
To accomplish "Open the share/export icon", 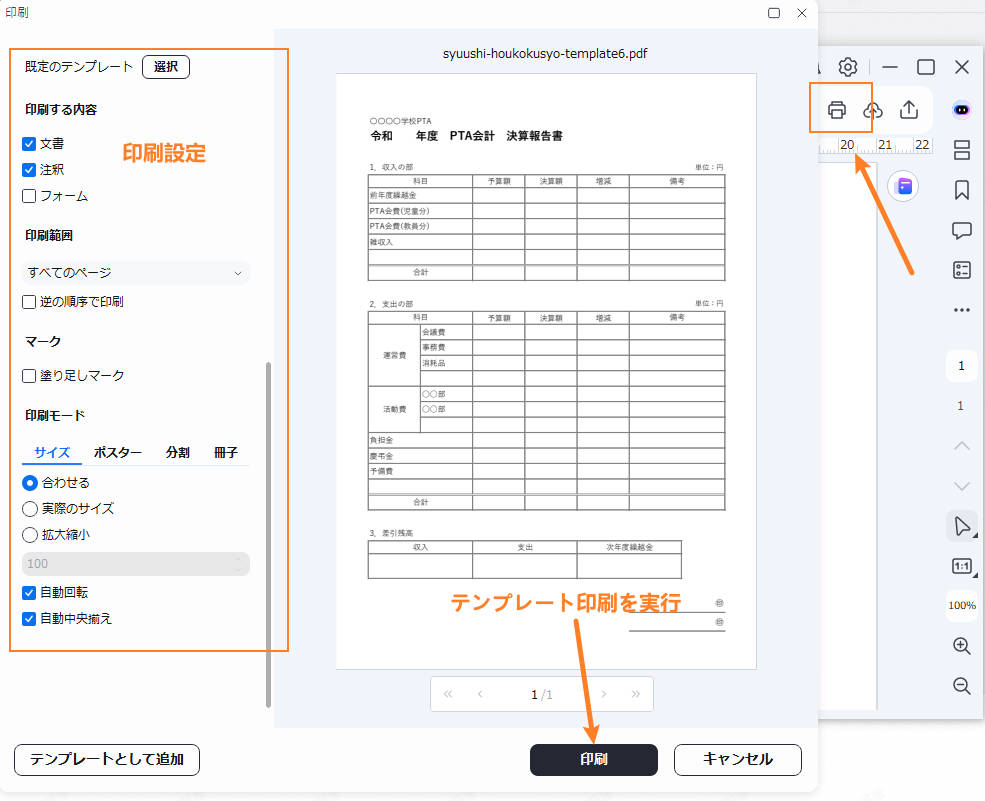I will [908, 109].
